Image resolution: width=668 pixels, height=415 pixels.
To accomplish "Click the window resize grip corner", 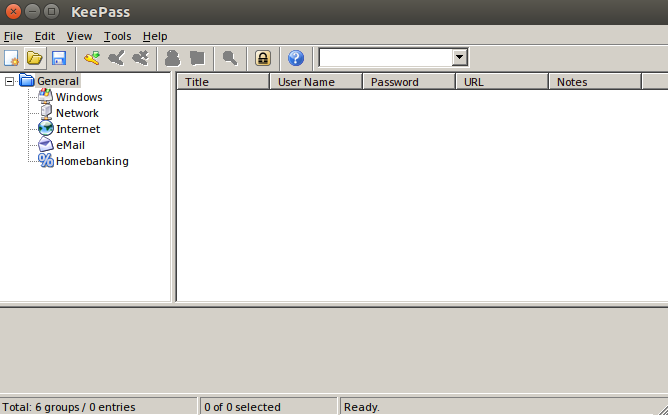I will coord(662,409).
